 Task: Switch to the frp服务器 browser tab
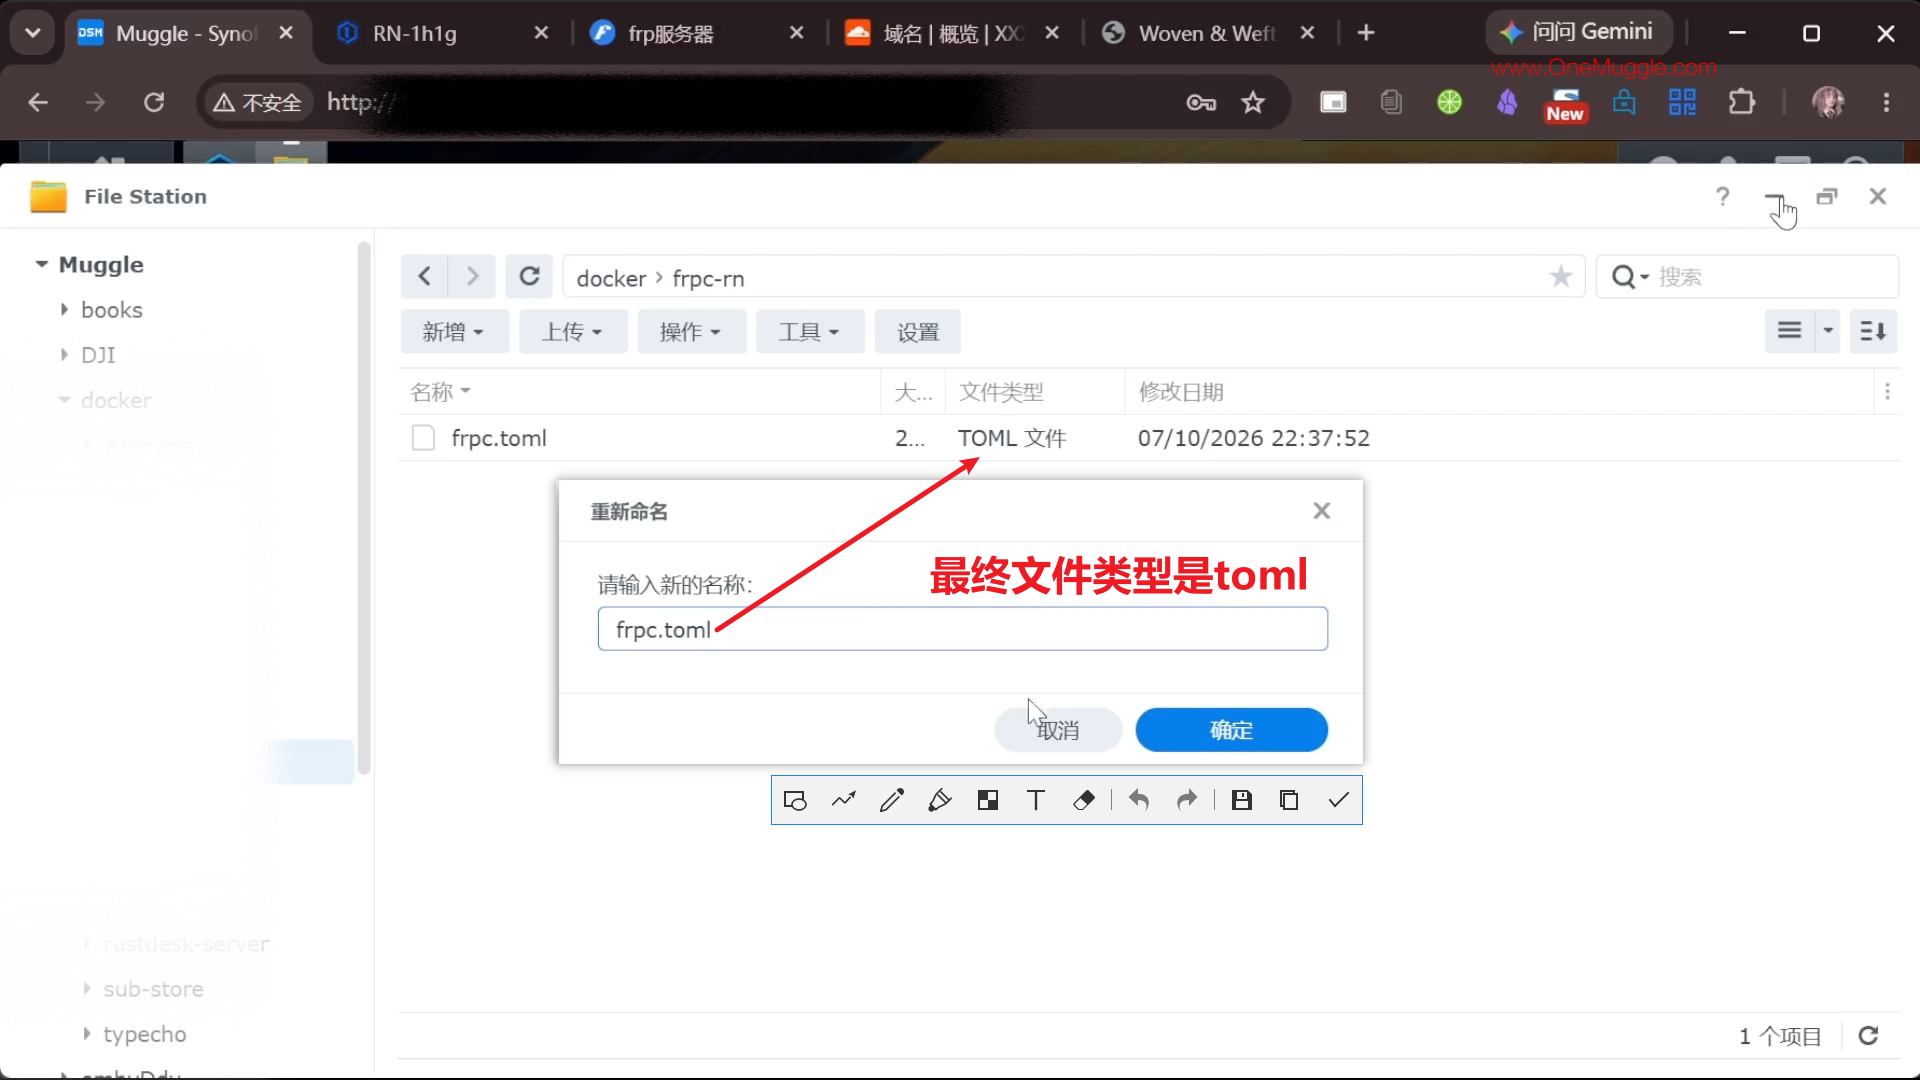[695, 33]
